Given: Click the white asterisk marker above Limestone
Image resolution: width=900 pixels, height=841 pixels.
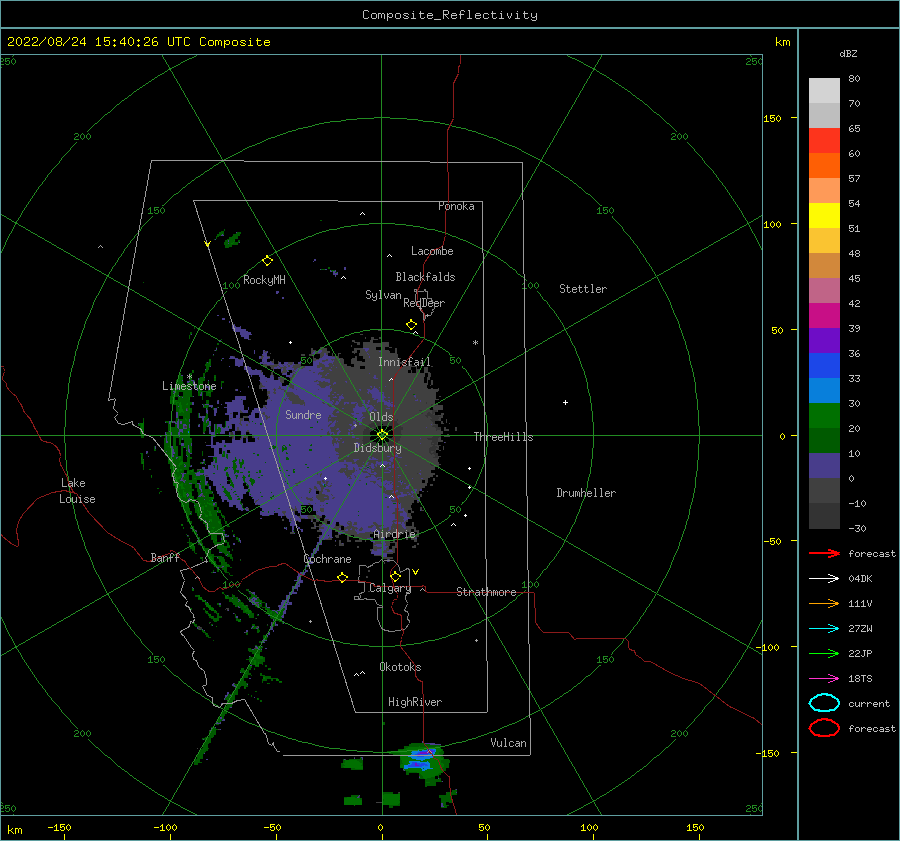Looking at the screenshot, I should tap(189, 377).
